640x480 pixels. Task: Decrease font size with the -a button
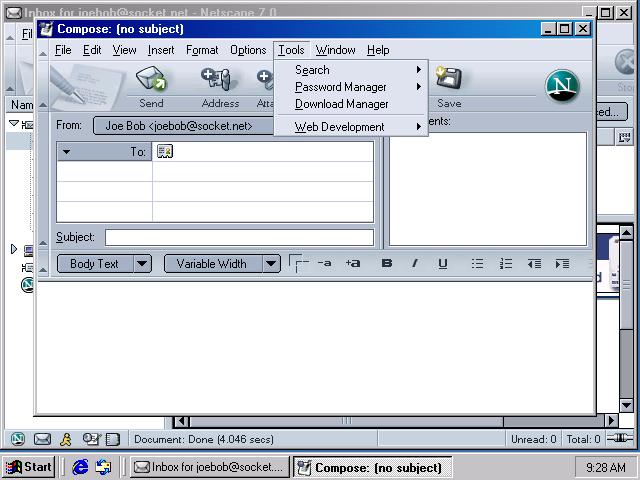(324, 263)
